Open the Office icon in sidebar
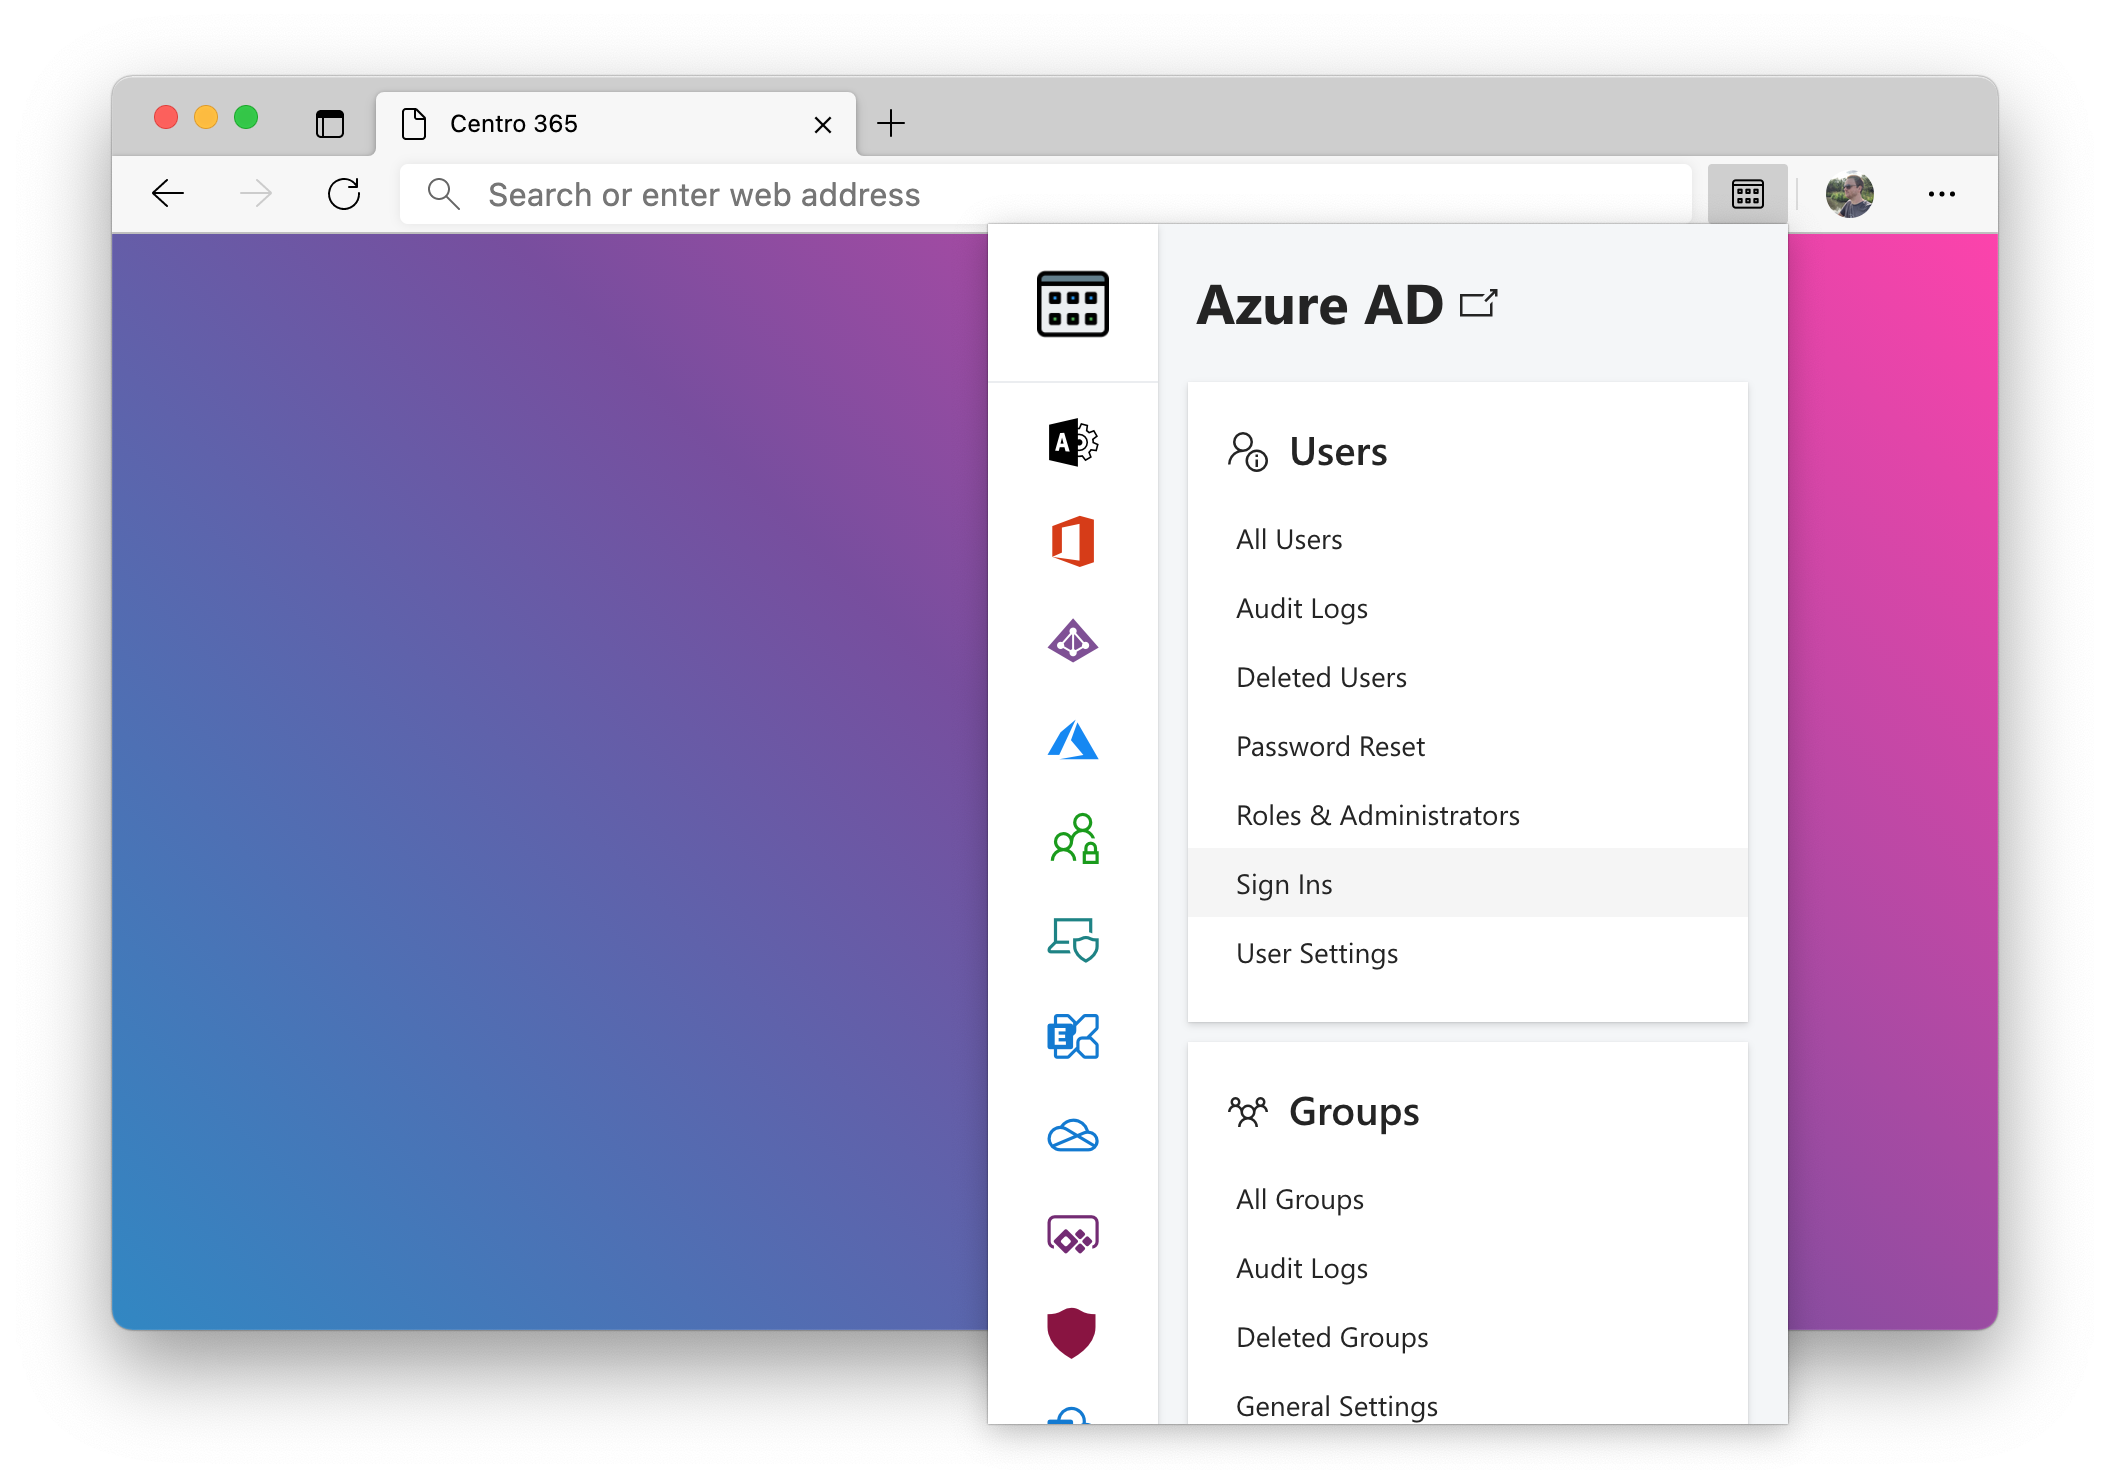The height and width of the screenshot is (1478, 2110). point(1072,541)
